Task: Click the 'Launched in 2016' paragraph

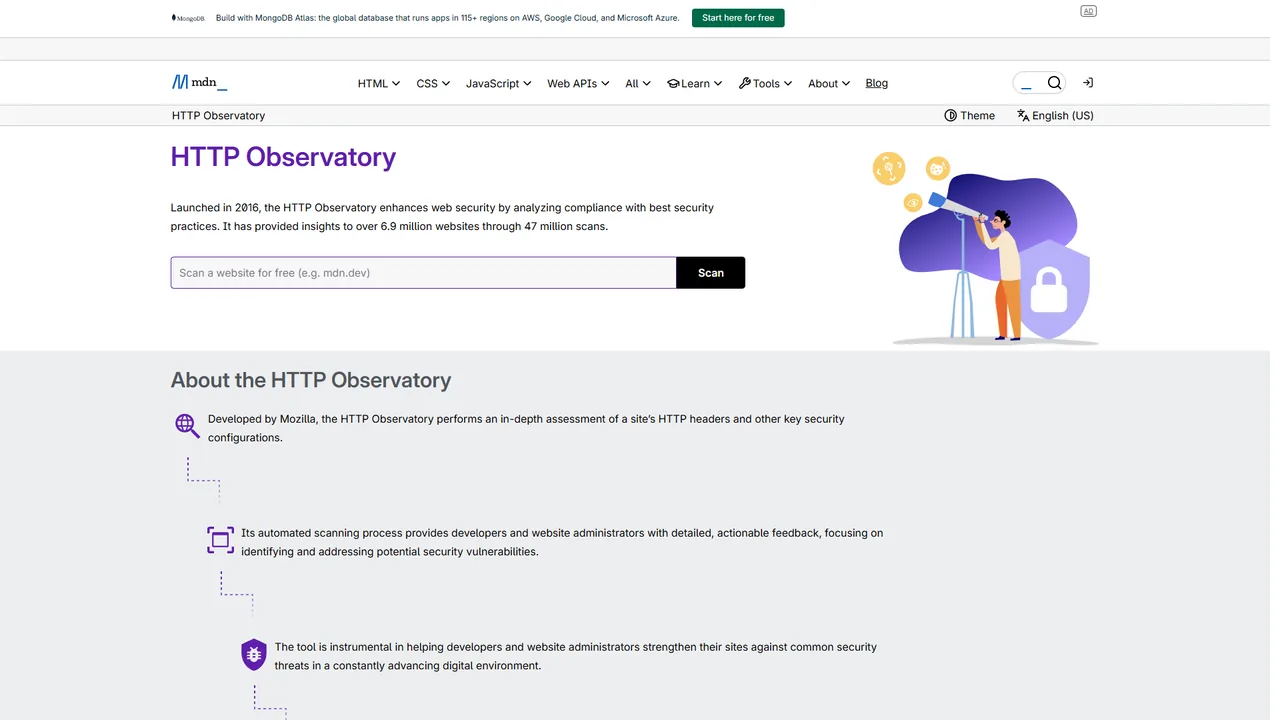Action: [x=442, y=217]
